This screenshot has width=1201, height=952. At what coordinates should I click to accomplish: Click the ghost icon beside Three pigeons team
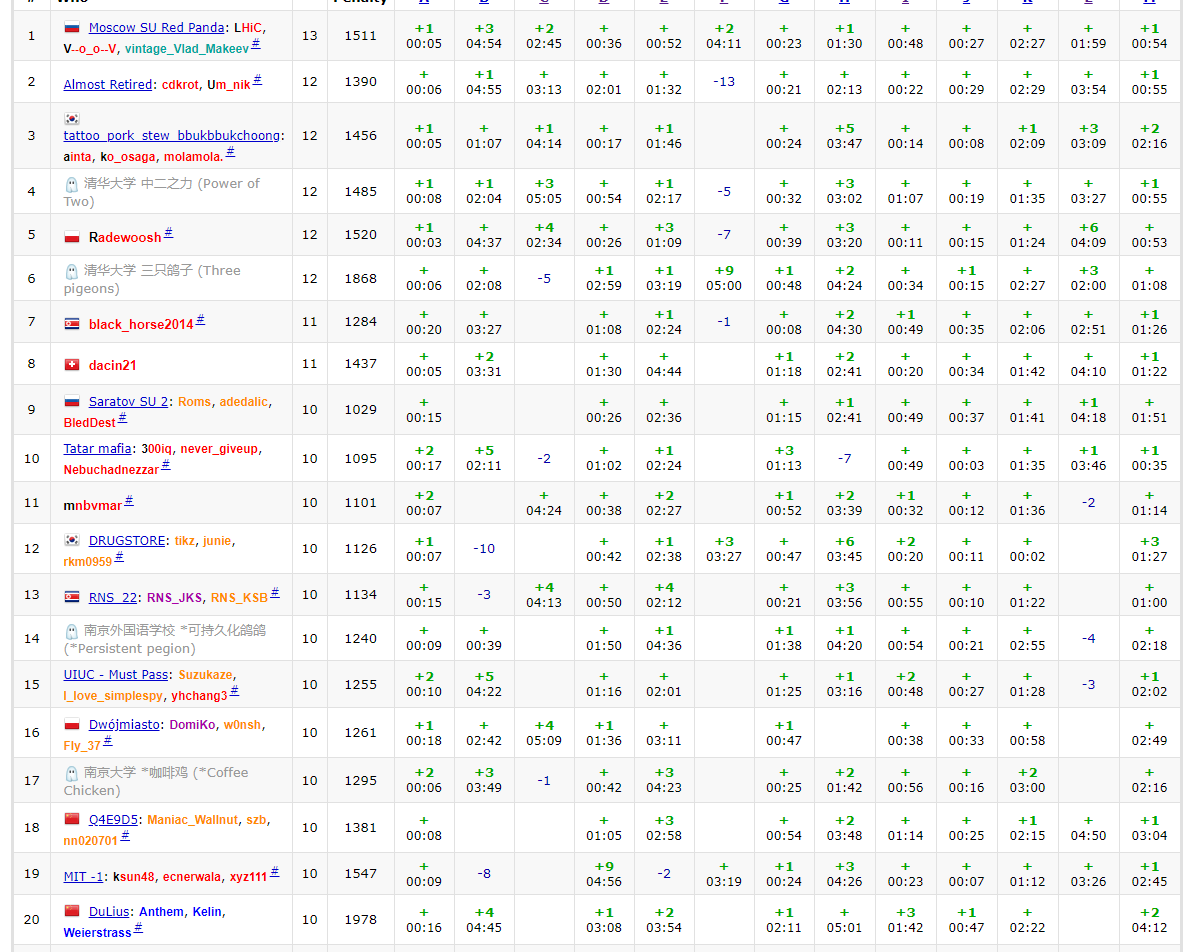(72, 271)
